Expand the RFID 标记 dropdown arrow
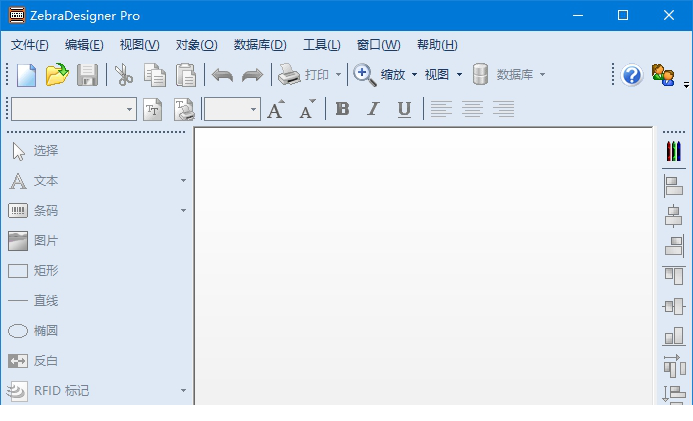This screenshot has height=421, width=693. coord(183,391)
